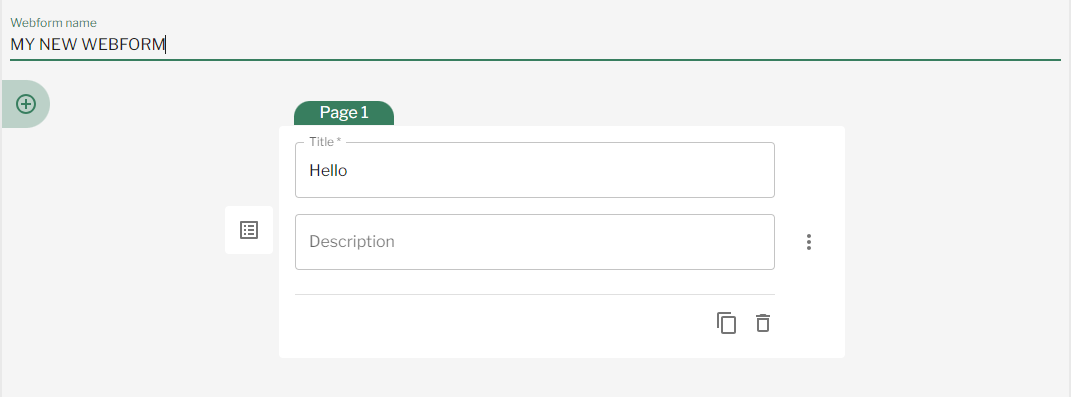The image size is (1071, 397).
Task: Click the Description text box
Action: pos(535,242)
